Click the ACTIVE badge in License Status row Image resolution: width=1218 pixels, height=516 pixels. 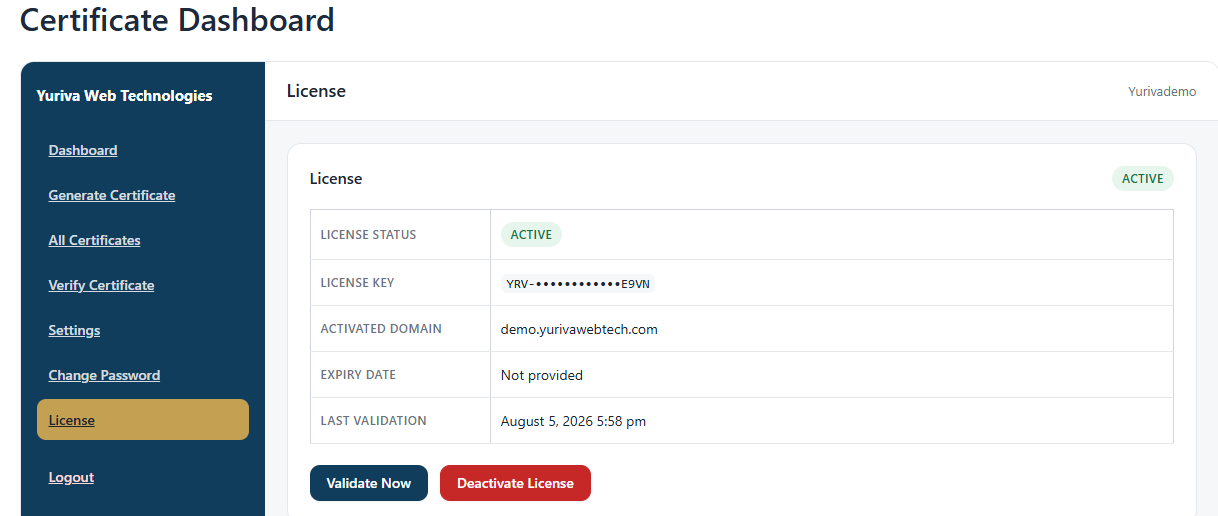(x=531, y=235)
